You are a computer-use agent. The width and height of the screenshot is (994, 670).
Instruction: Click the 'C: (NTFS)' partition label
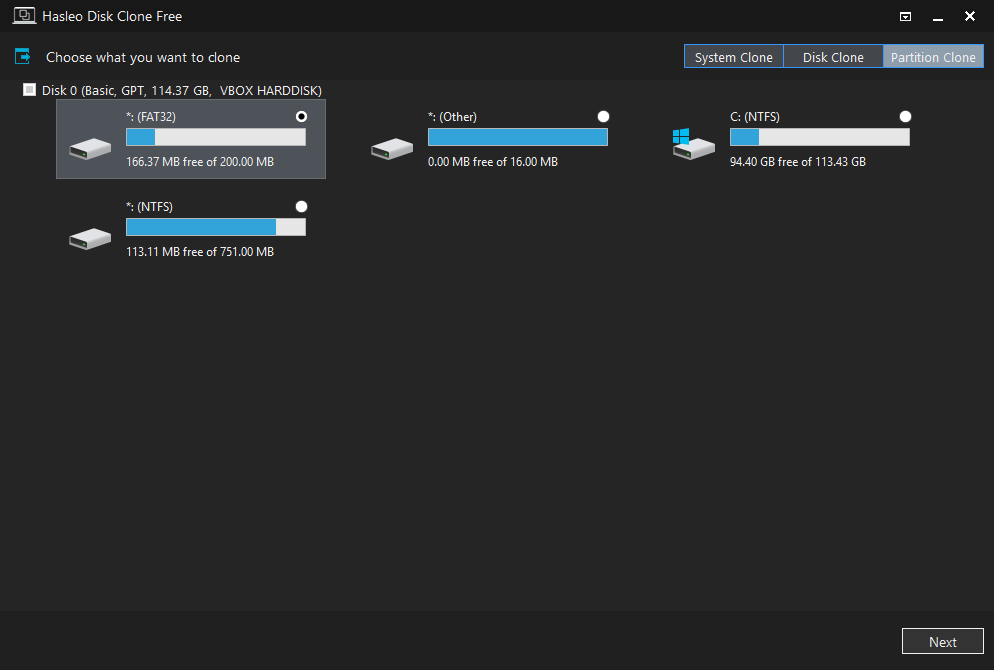(x=754, y=117)
